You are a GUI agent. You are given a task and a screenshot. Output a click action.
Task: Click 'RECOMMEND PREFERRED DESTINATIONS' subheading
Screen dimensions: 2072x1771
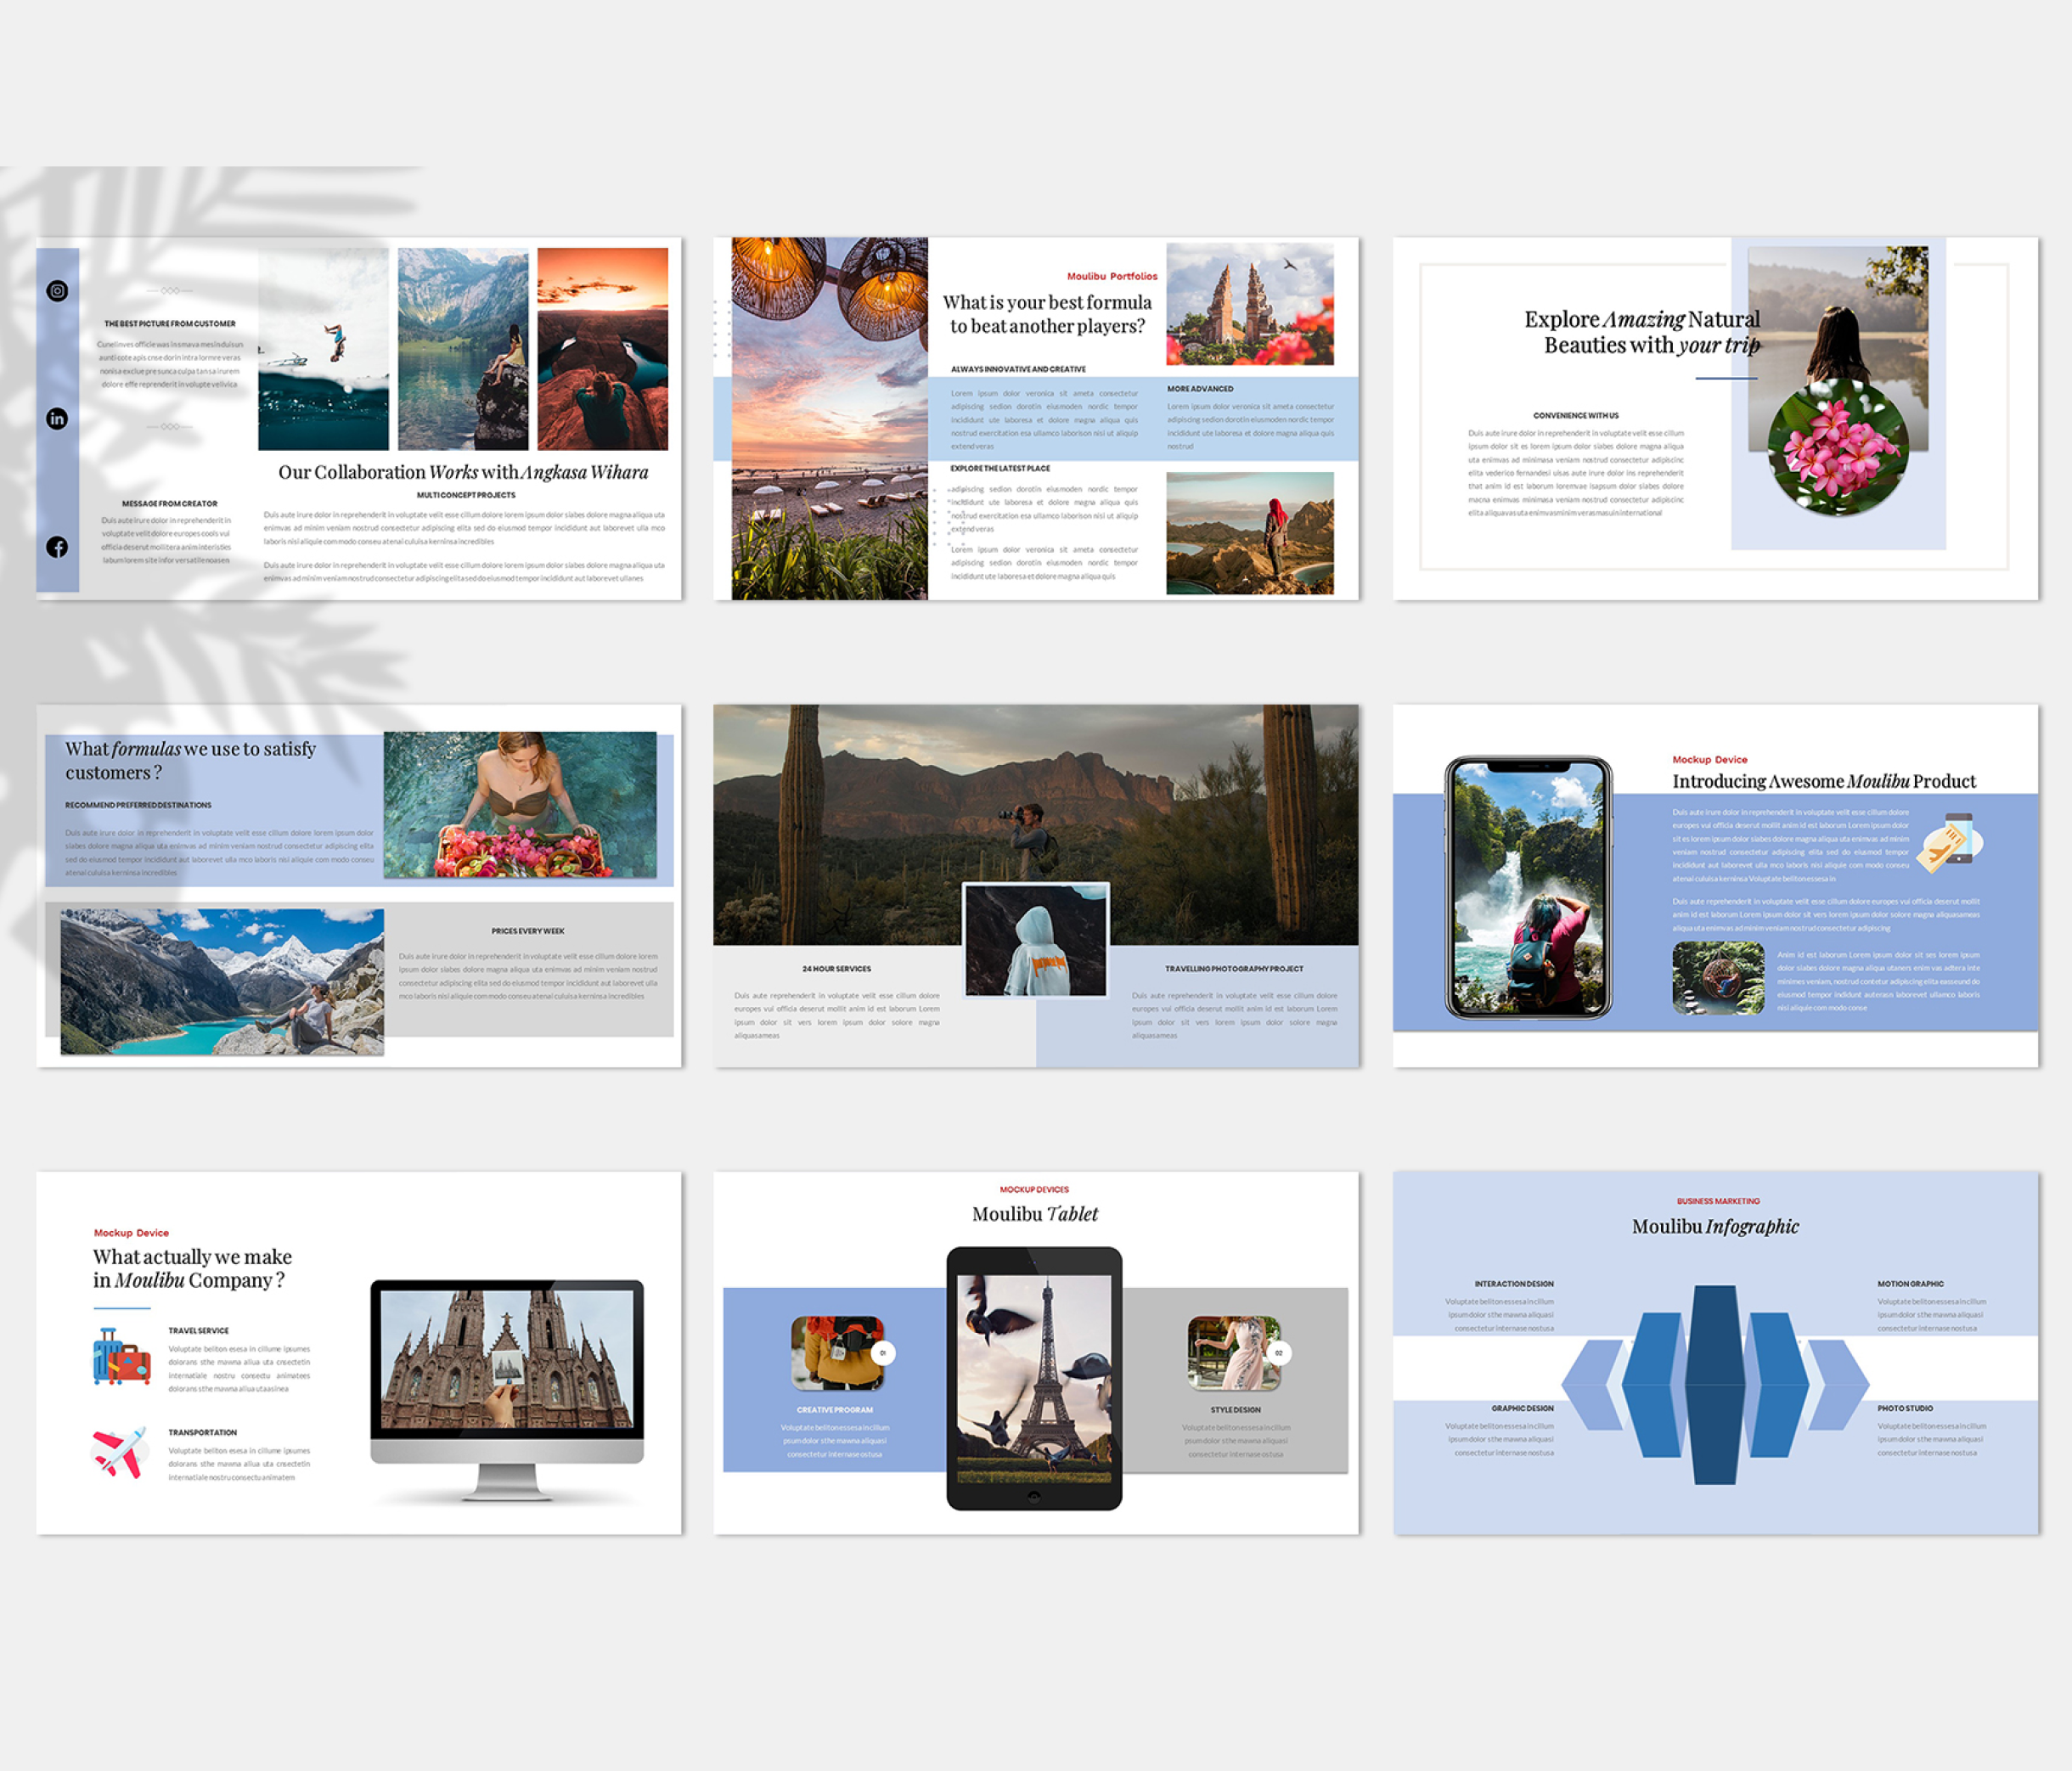(x=138, y=805)
